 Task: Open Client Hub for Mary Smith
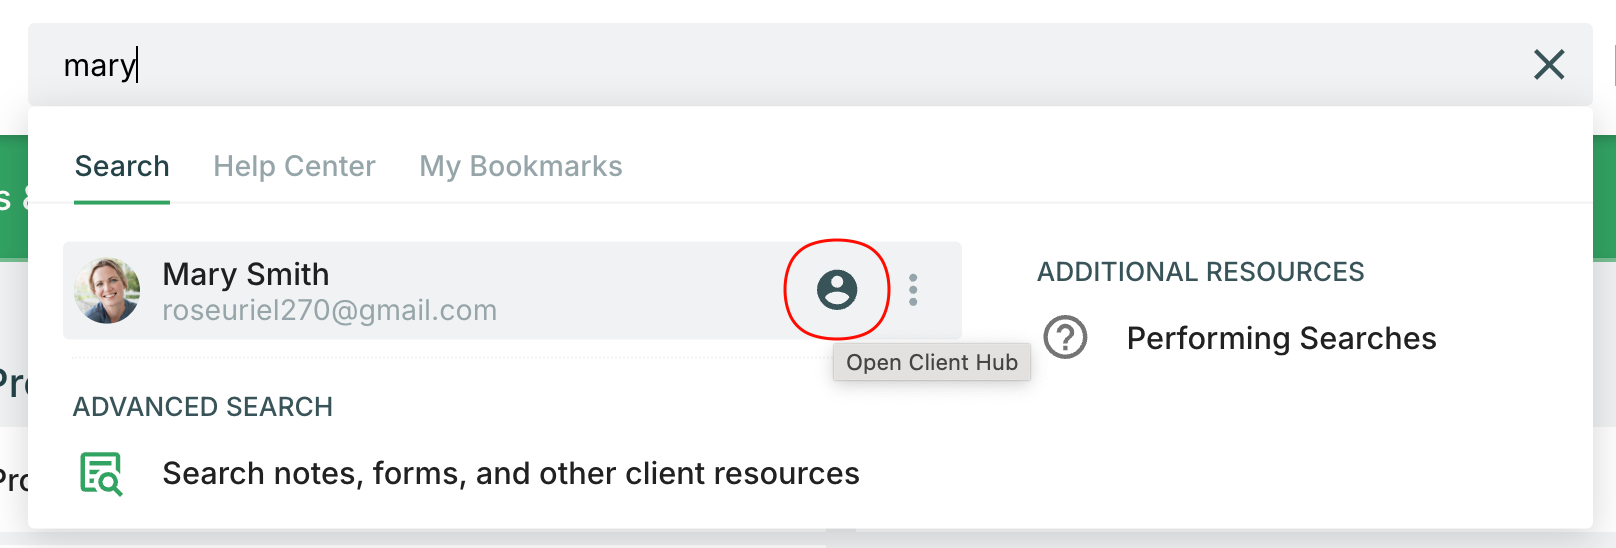pos(837,290)
